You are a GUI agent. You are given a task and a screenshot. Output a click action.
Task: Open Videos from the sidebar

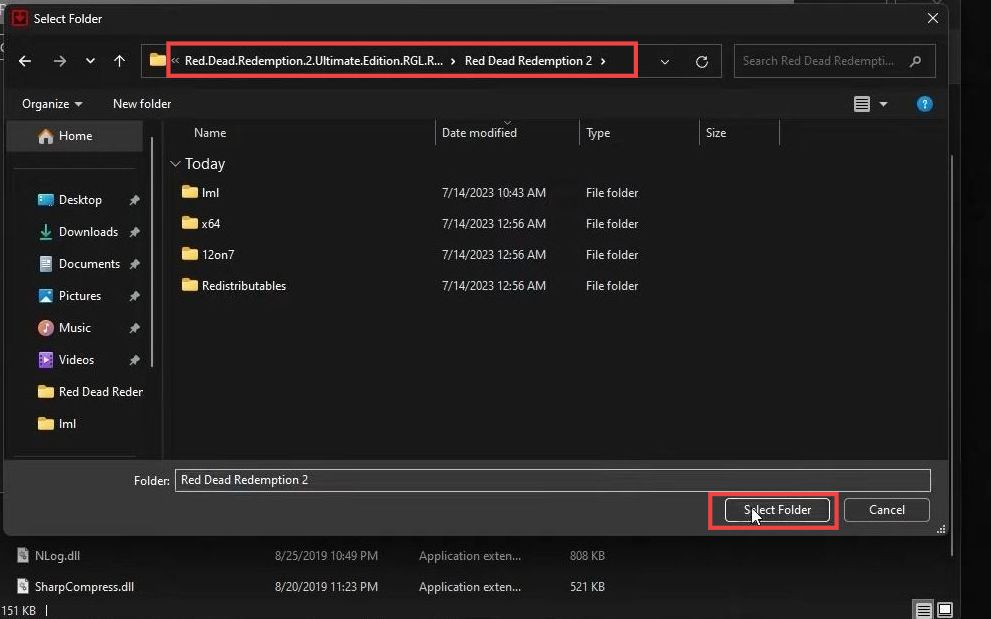76,360
